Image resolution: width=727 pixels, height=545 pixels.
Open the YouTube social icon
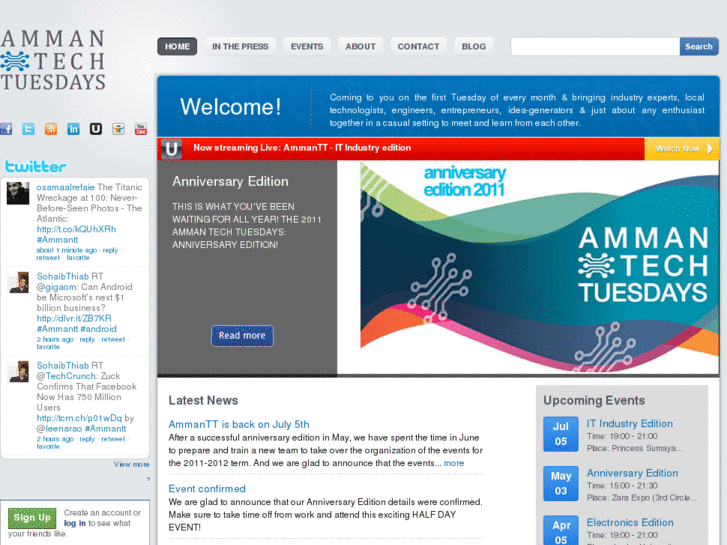click(x=140, y=129)
